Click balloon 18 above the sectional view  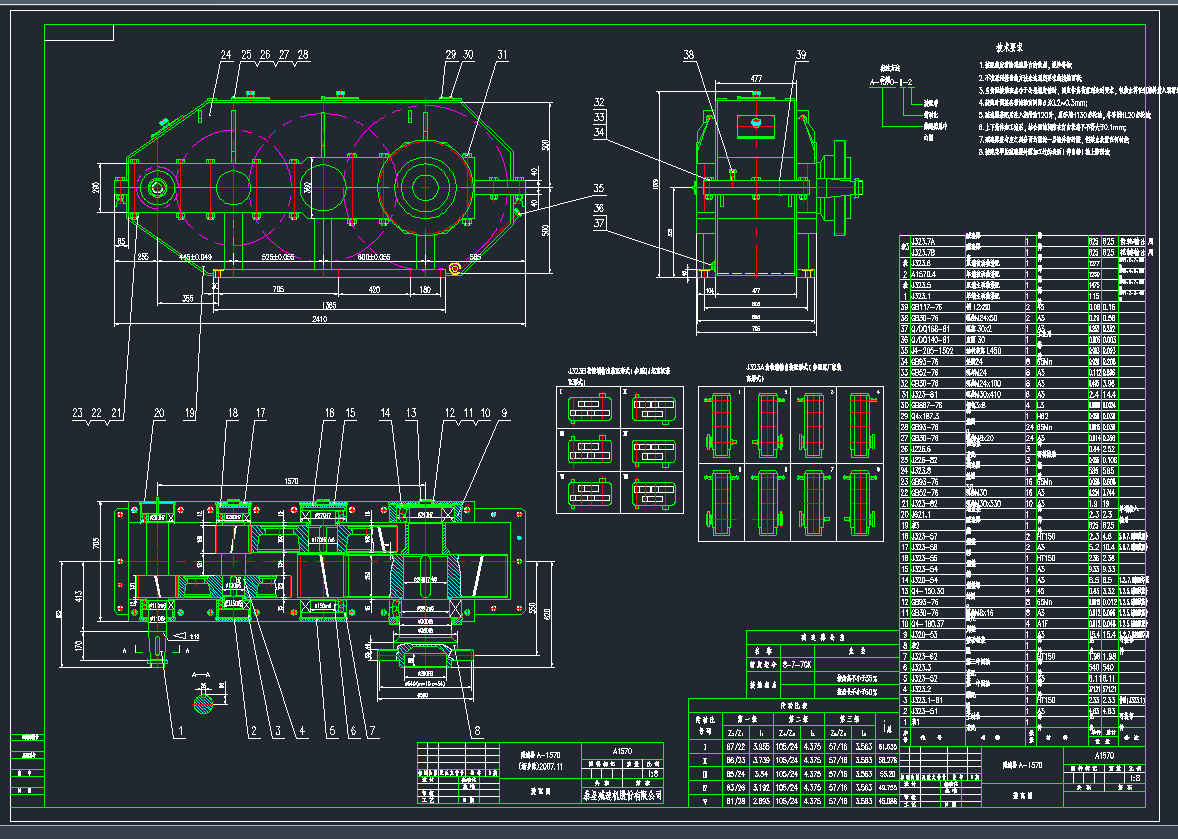pos(232,411)
